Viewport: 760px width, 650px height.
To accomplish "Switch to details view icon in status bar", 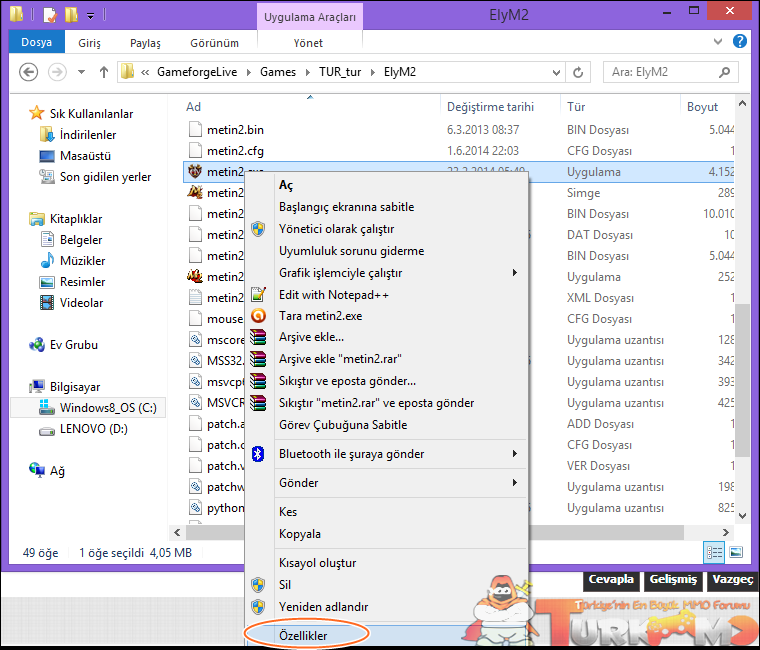I will pos(714,552).
